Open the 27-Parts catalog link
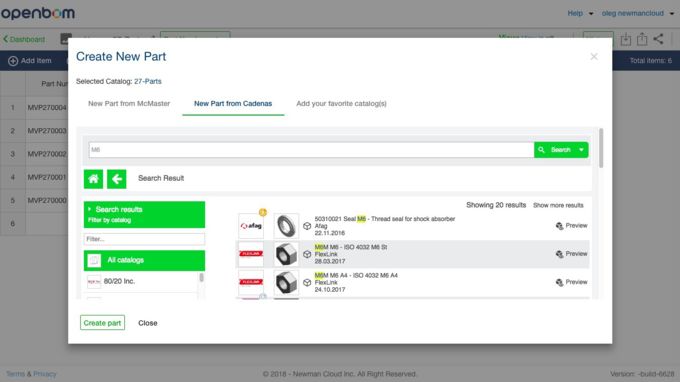Viewport: 680px width, 382px height. point(147,81)
